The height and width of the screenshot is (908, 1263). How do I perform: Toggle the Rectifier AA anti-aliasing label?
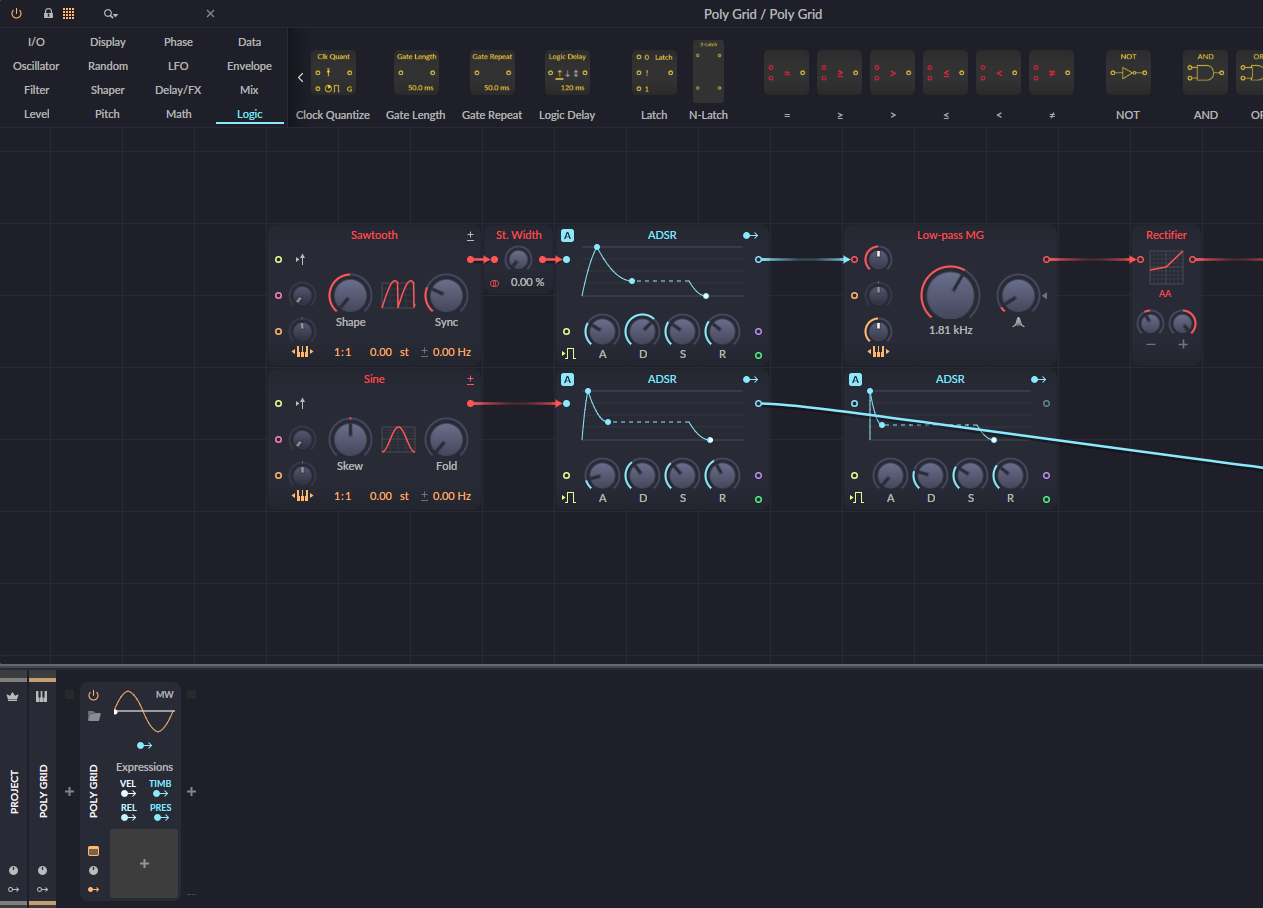[x=1165, y=294]
